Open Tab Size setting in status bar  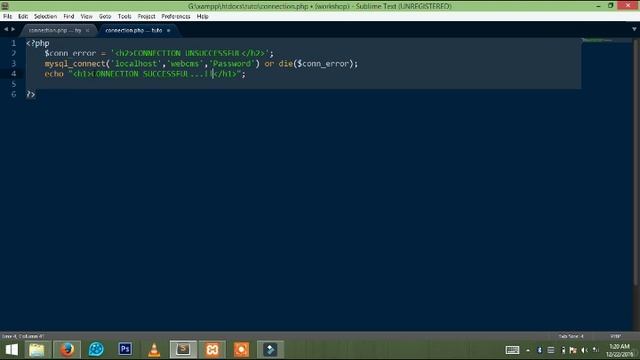coord(571,336)
